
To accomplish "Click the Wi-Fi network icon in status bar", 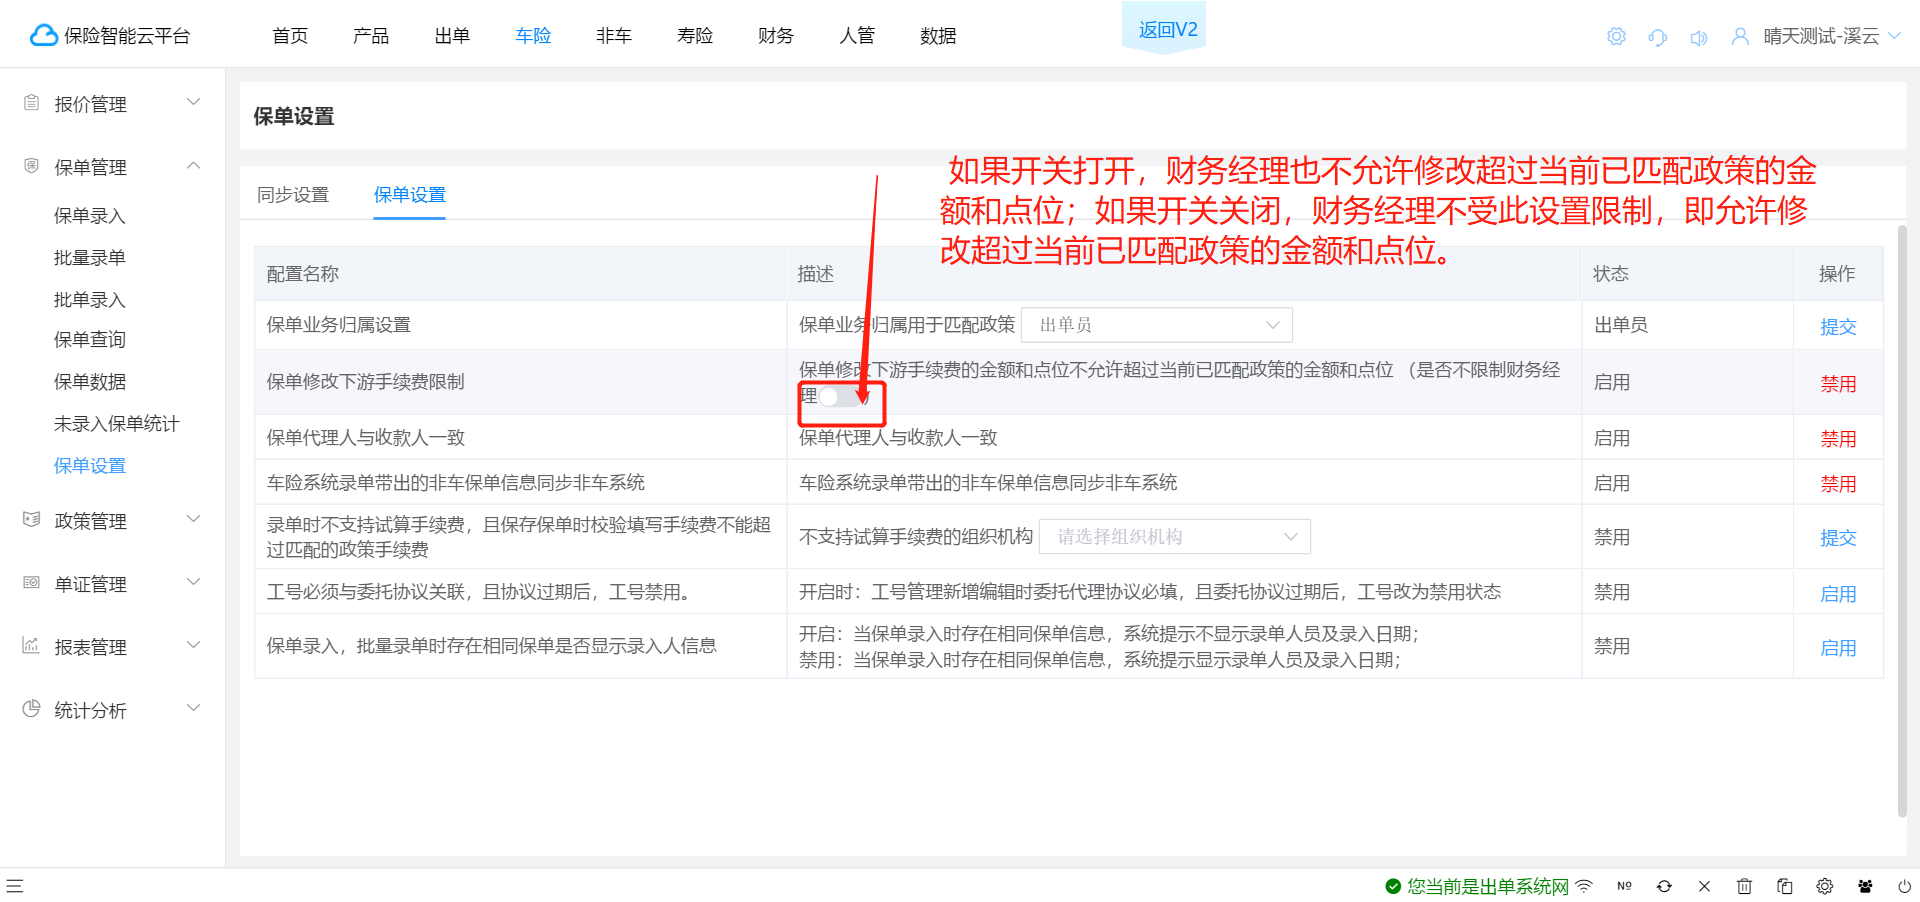I will coord(1584,886).
